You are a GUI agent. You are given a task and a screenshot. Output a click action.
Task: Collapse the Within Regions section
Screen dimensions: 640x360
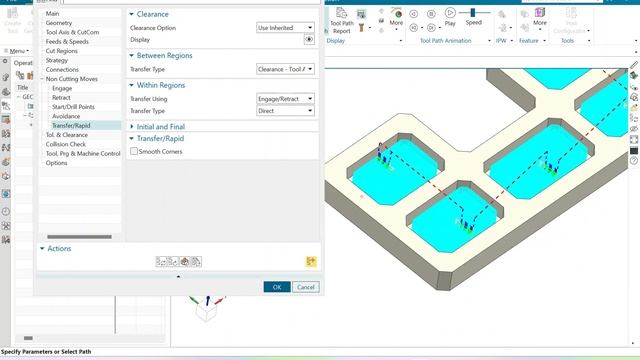click(131, 85)
